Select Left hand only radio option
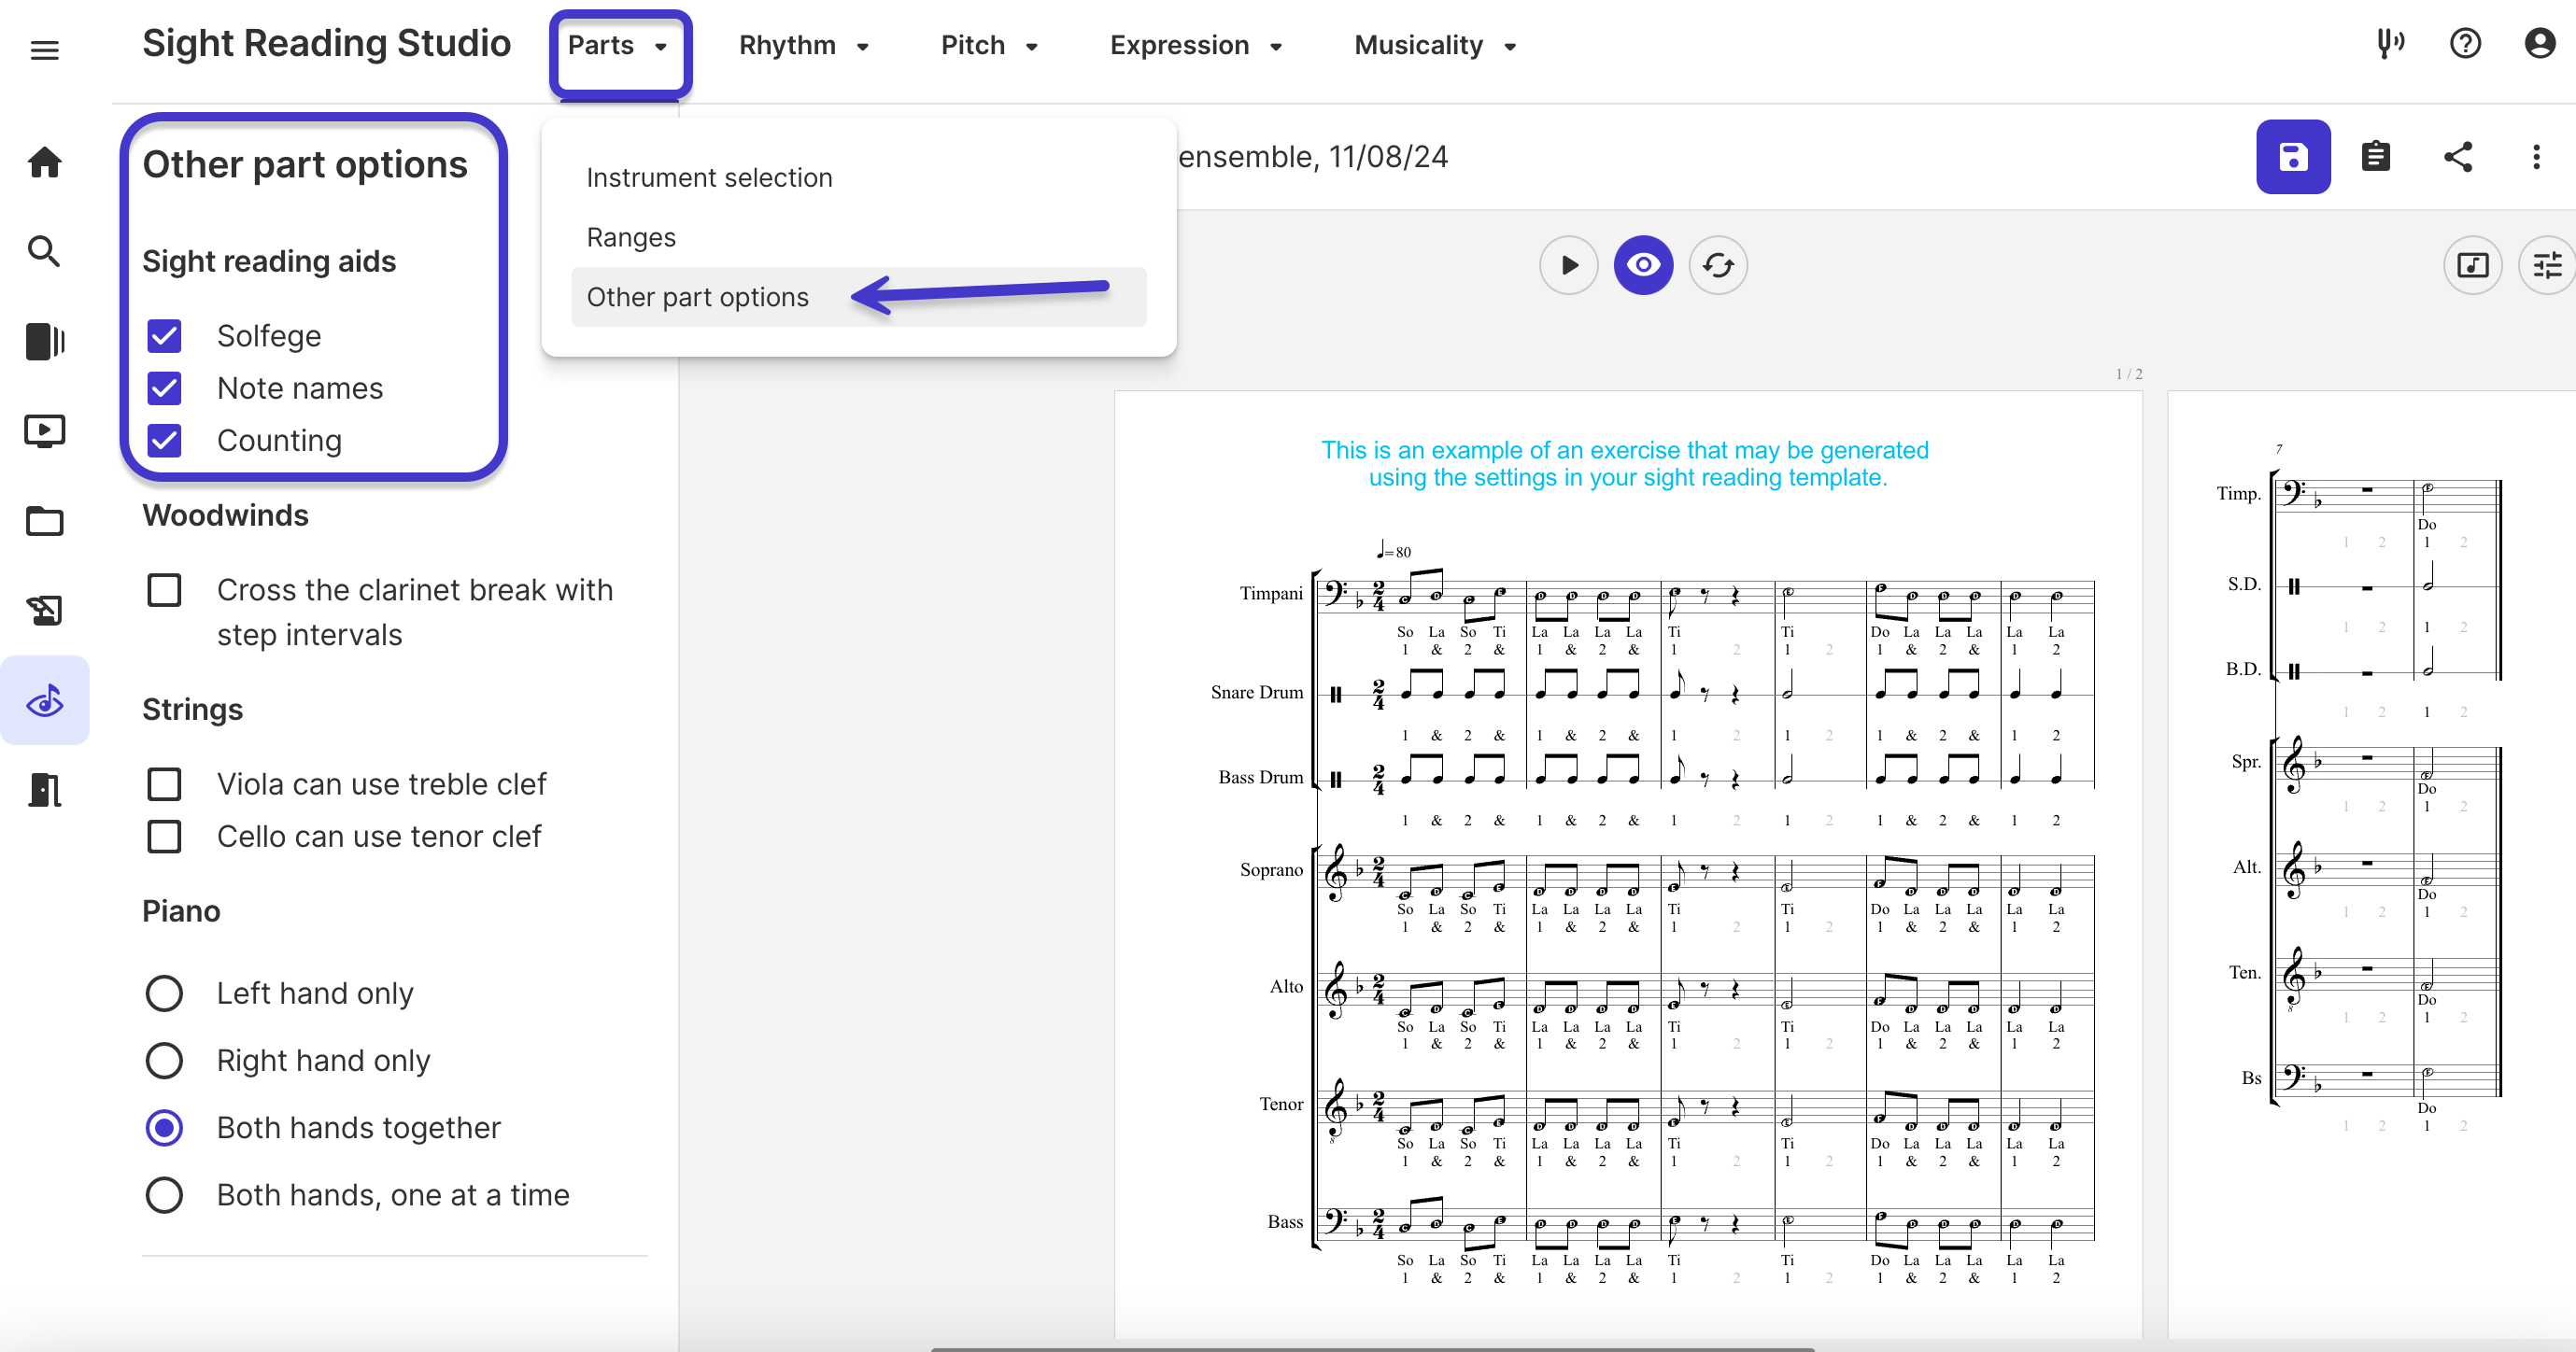Viewport: 2576px width, 1352px height. (164, 993)
